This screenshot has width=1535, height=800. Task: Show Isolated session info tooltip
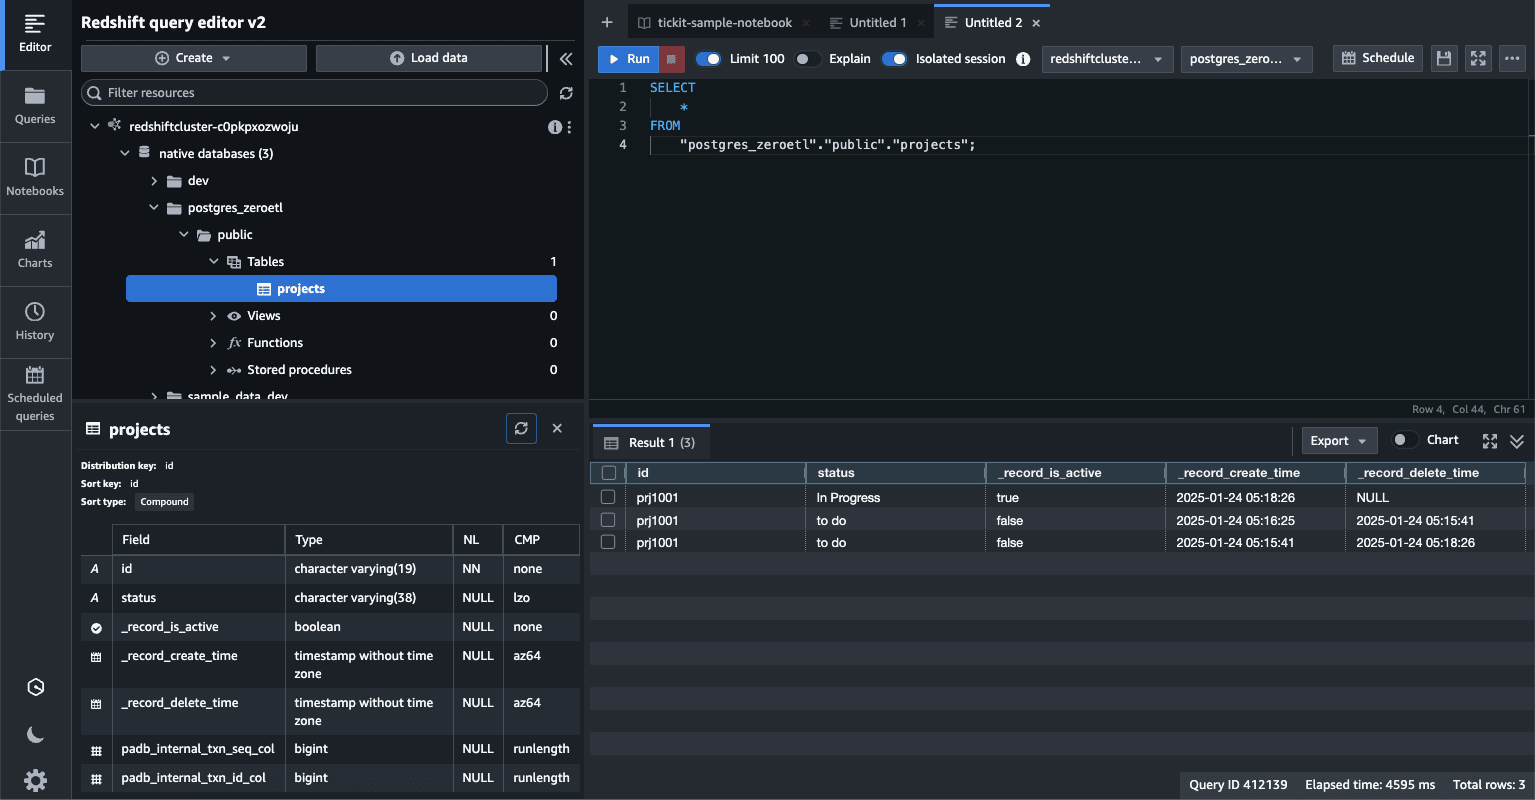(1023, 59)
